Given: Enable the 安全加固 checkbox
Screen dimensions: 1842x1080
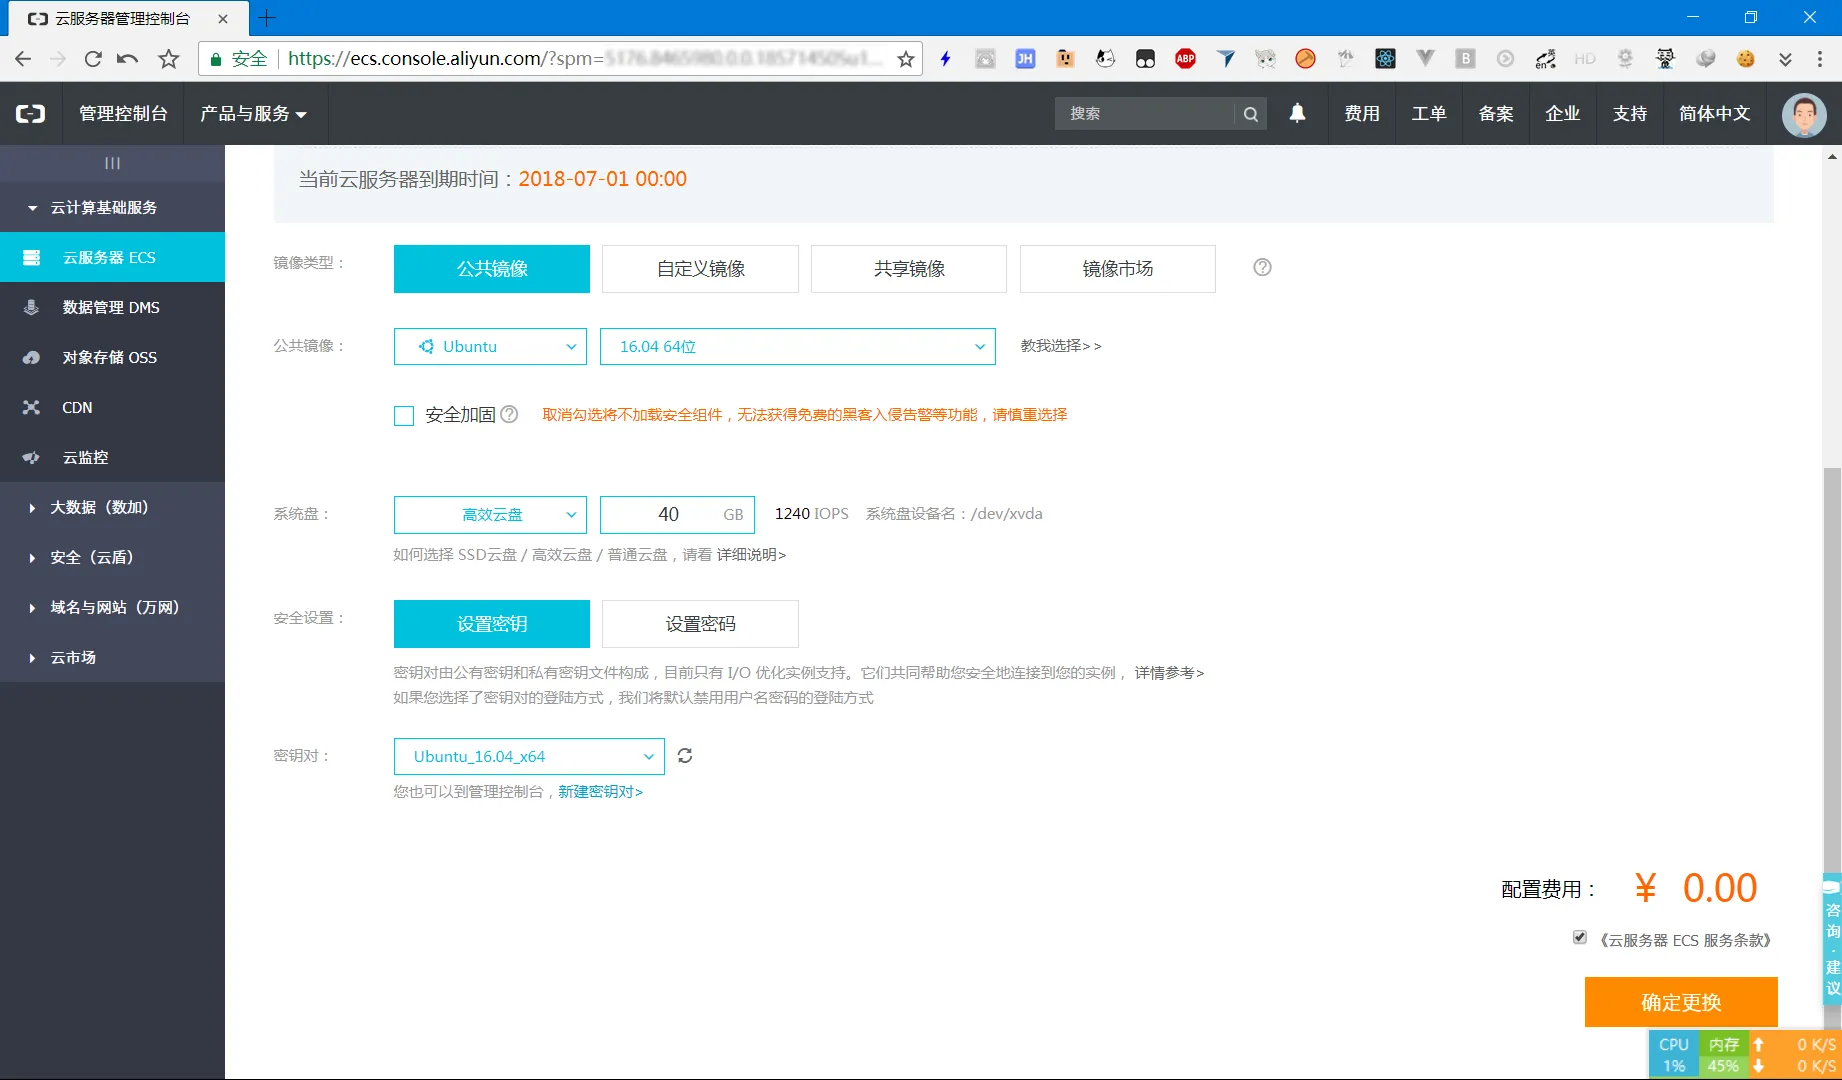Looking at the screenshot, I should 404,415.
